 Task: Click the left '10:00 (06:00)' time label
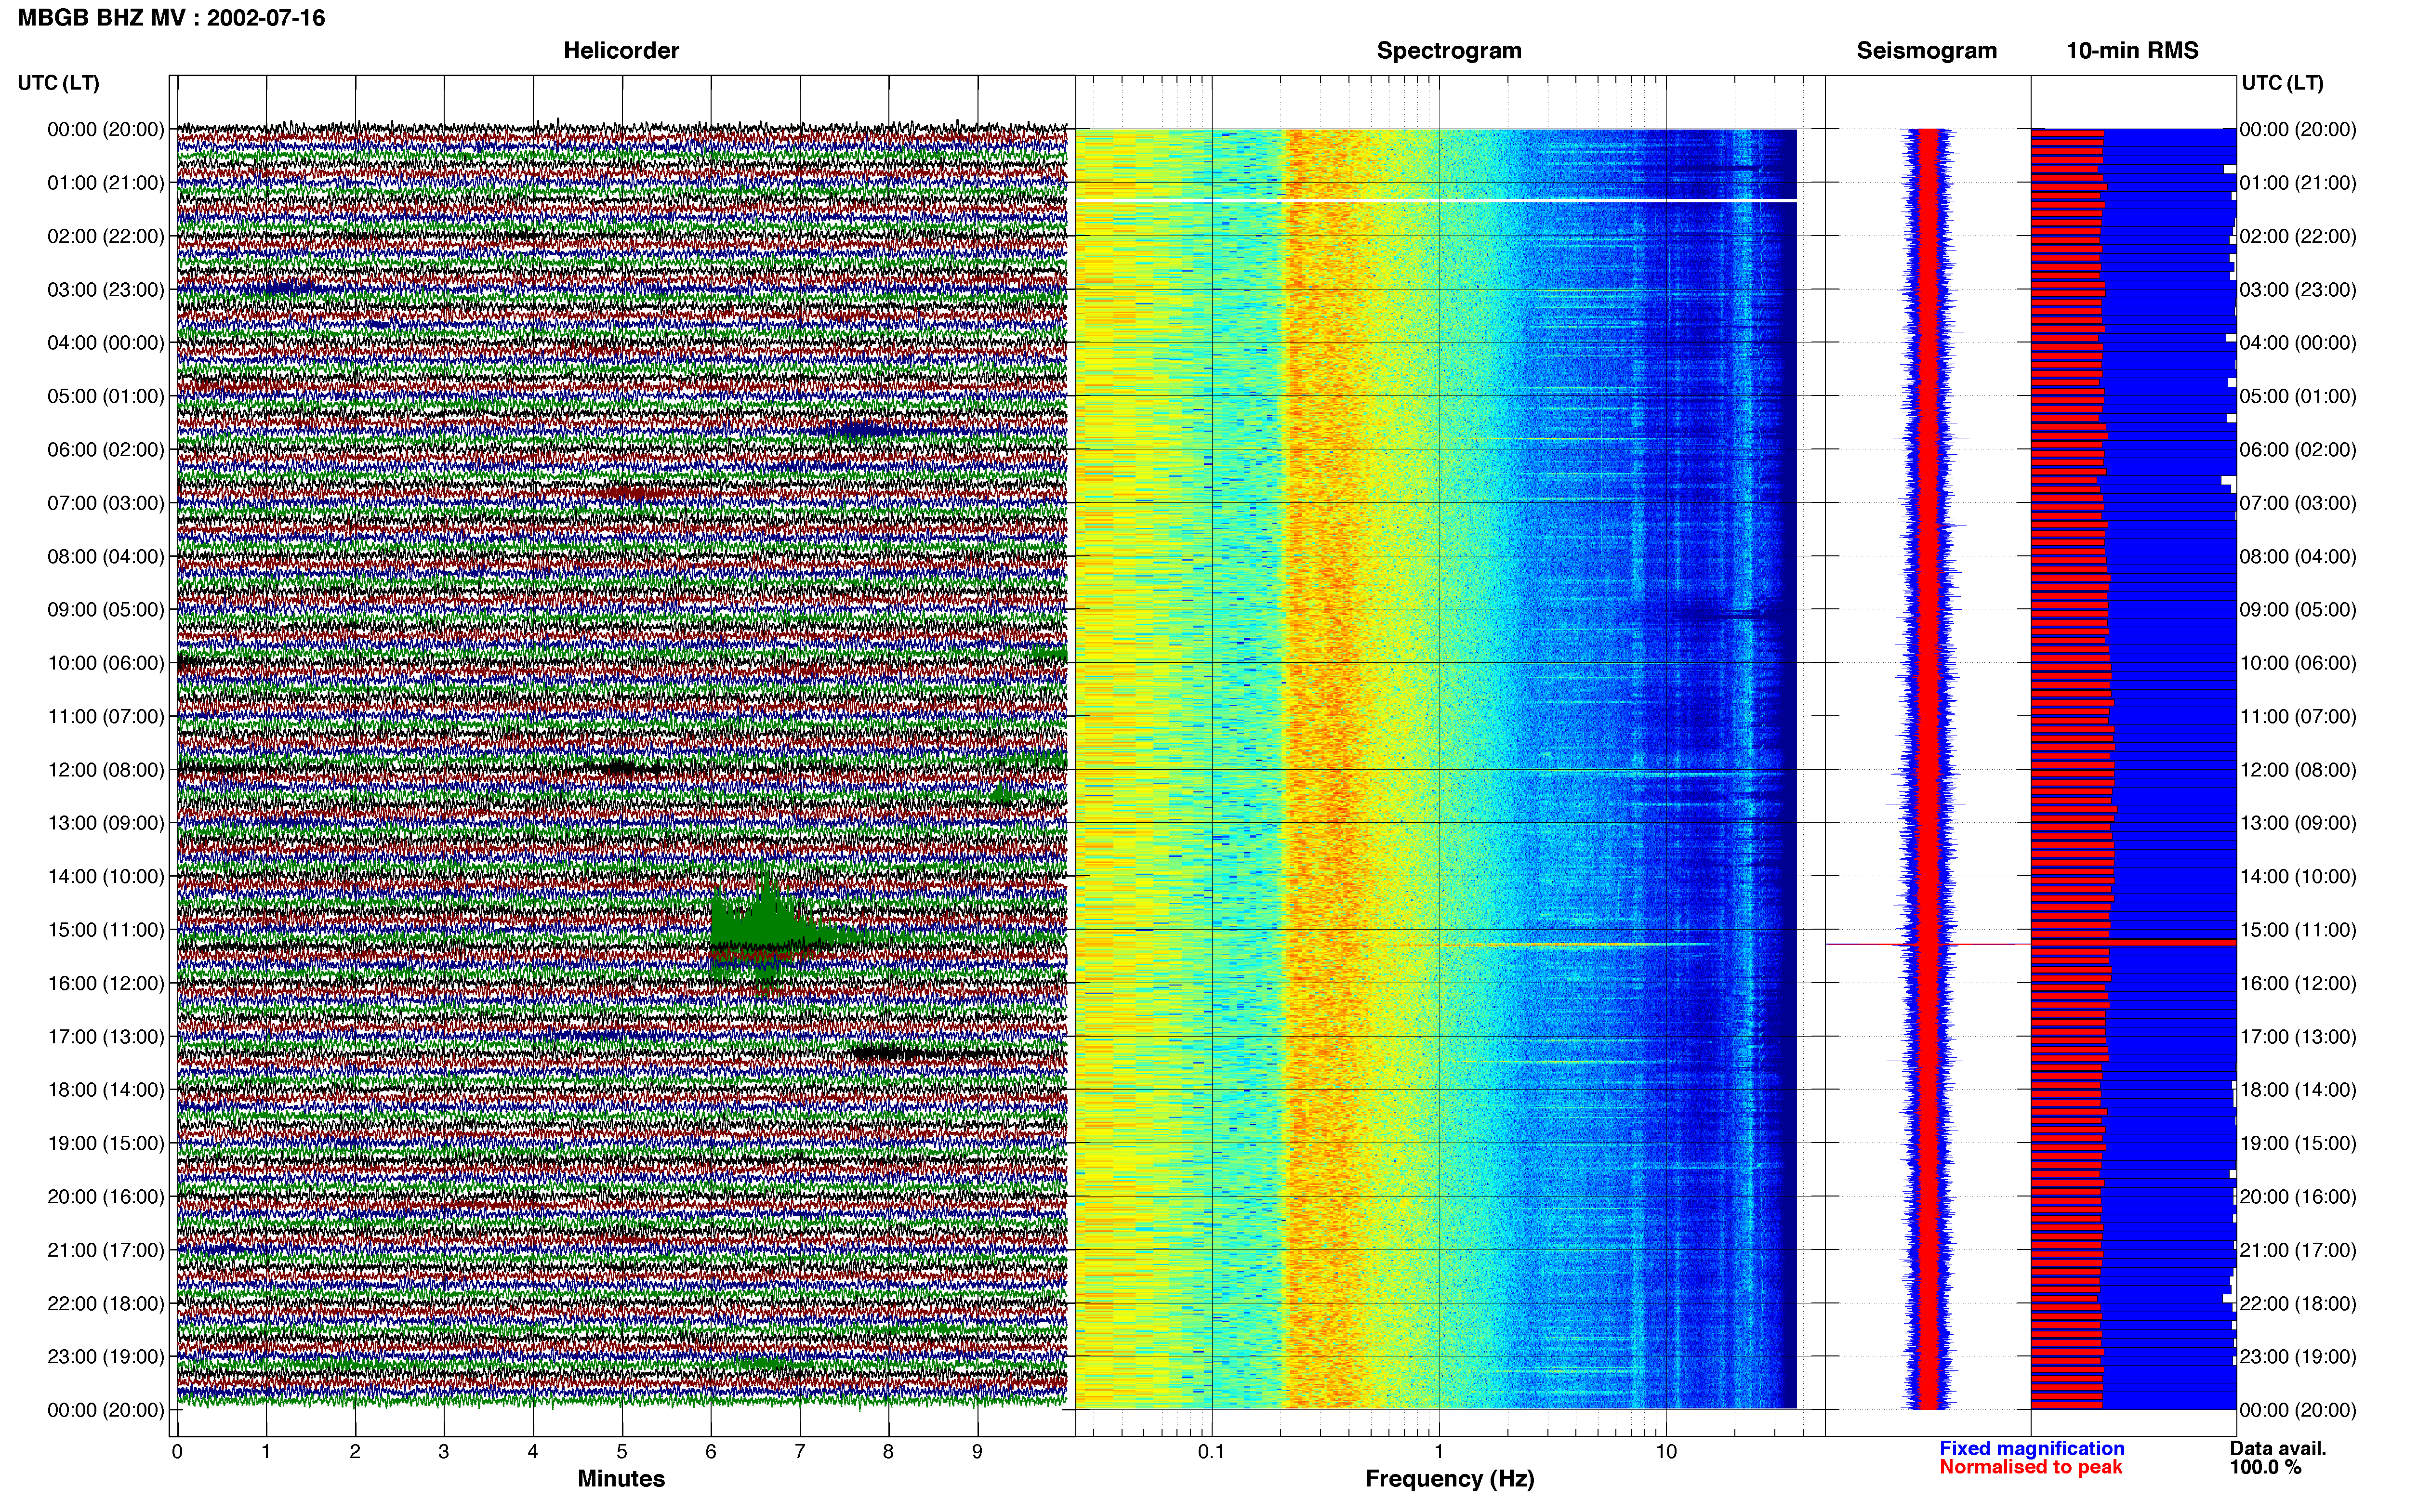tap(106, 663)
